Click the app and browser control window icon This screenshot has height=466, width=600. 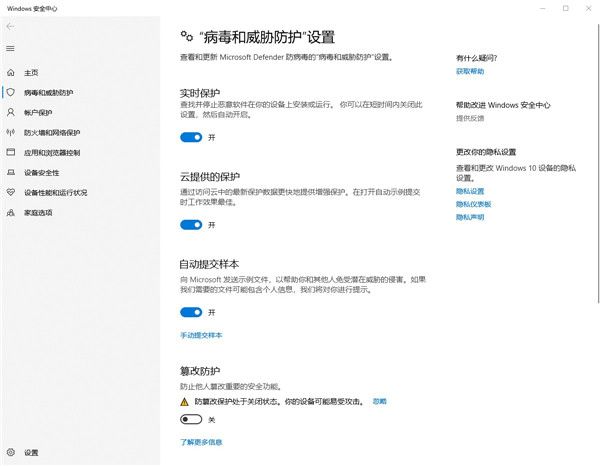pyautogui.click(x=11, y=152)
